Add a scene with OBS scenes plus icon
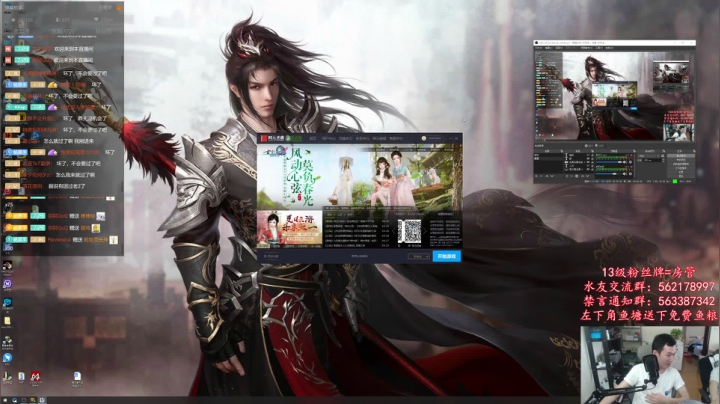The width and height of the screenshot is (720, 404). tap(536, 176)
